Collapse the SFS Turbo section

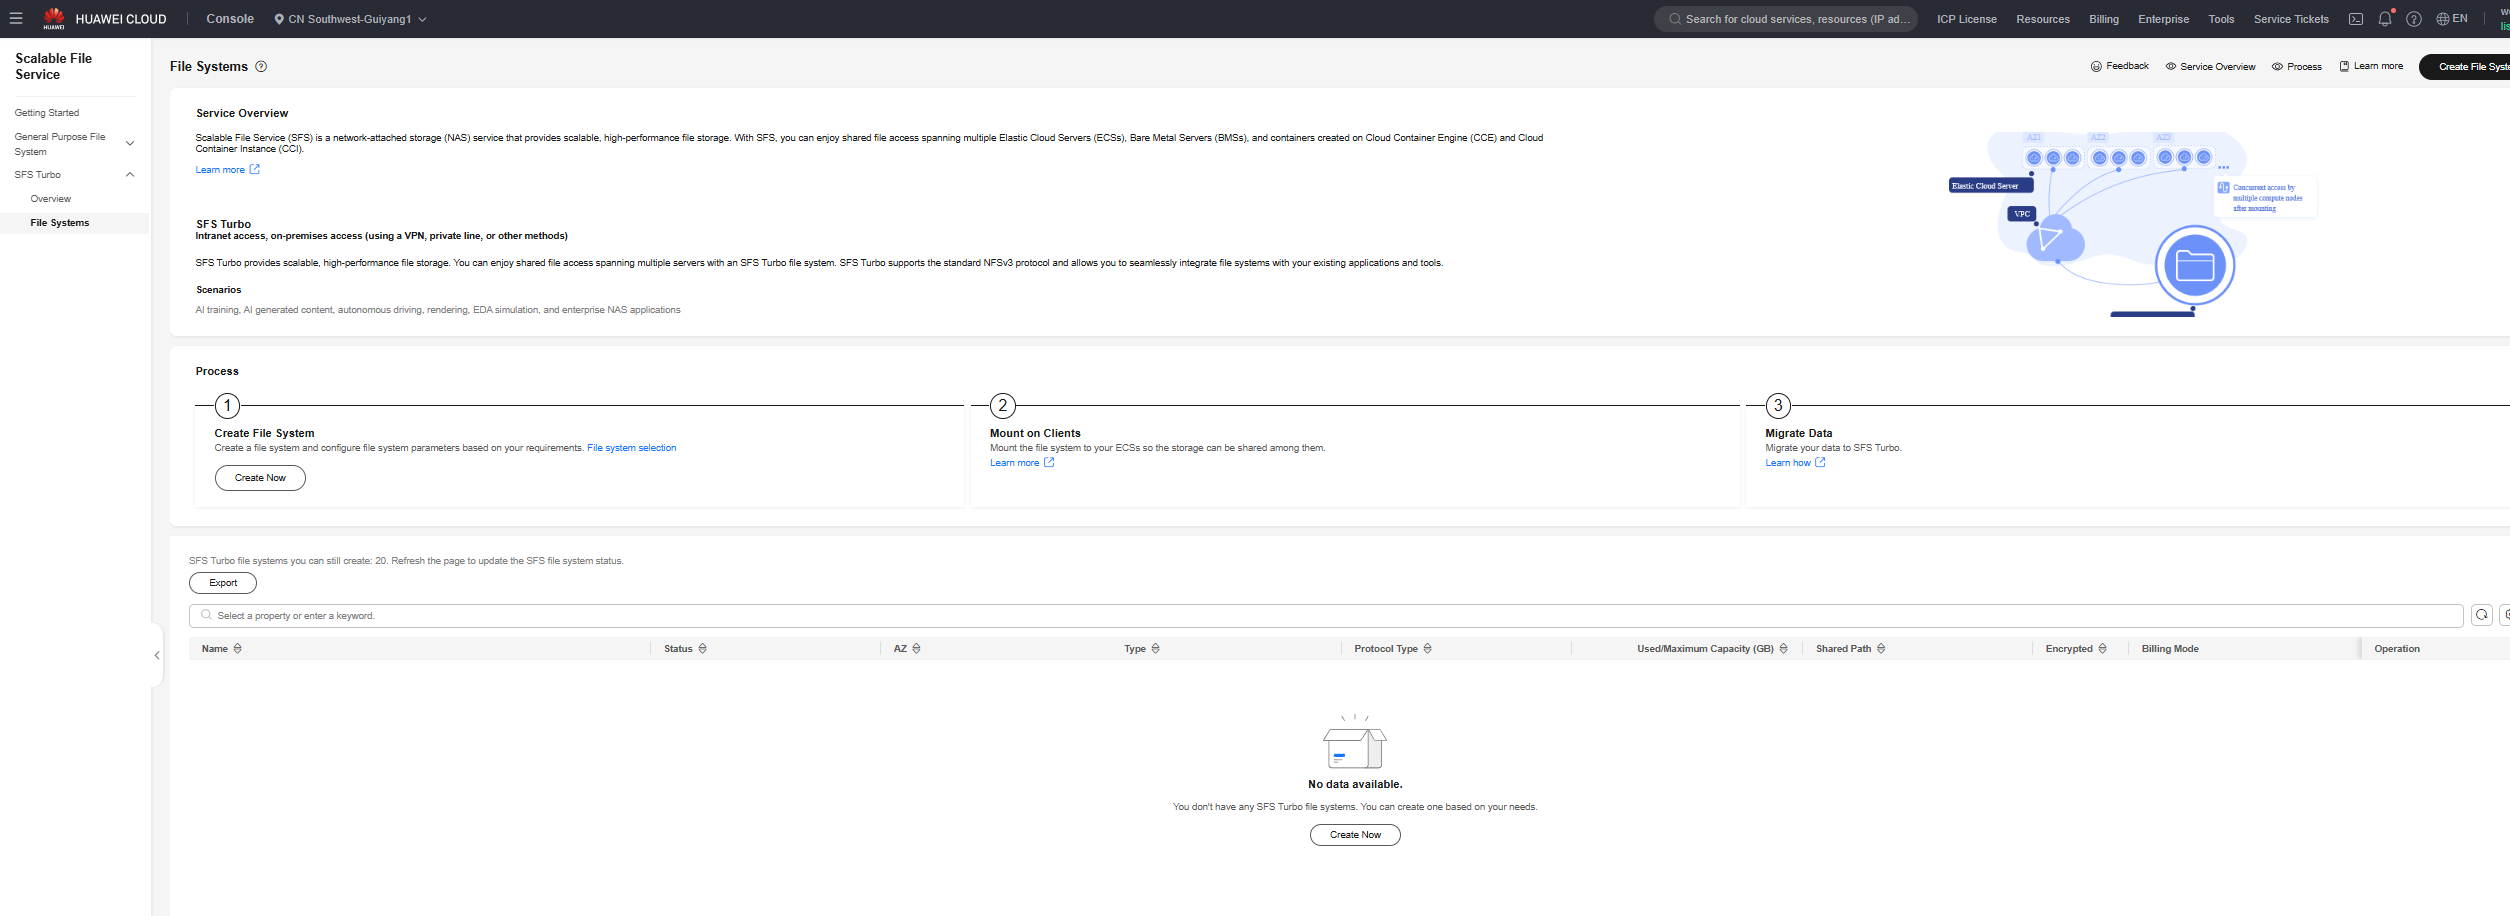(74, 175)
